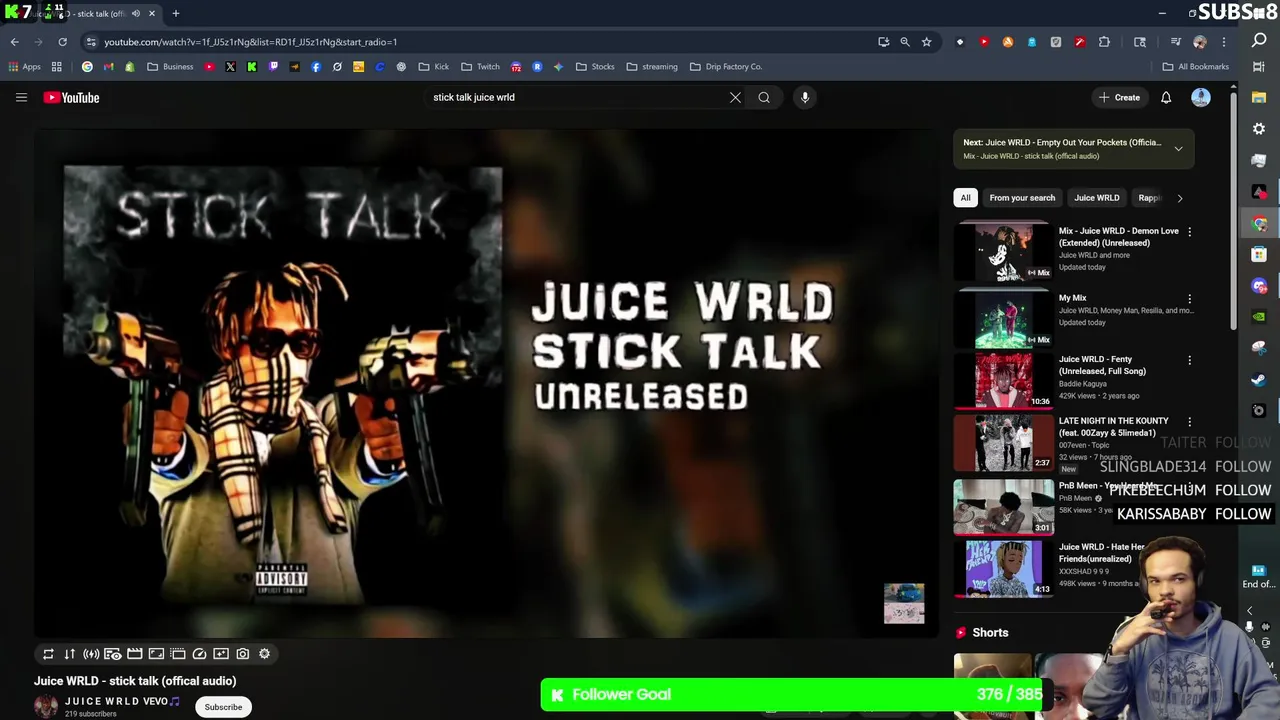Click the YouTube search magnifier button
Viewport: 1280px width, 720px height.
click(764, 97)
